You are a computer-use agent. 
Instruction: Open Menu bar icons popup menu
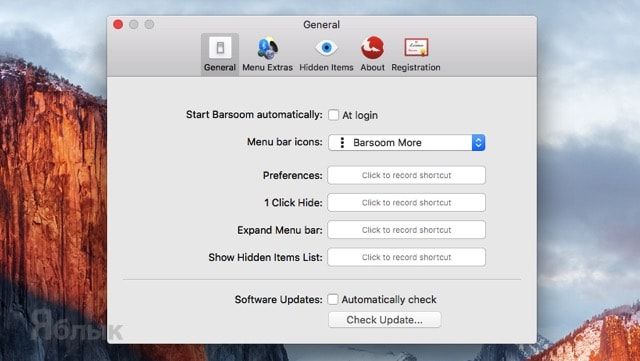point(407,143)
